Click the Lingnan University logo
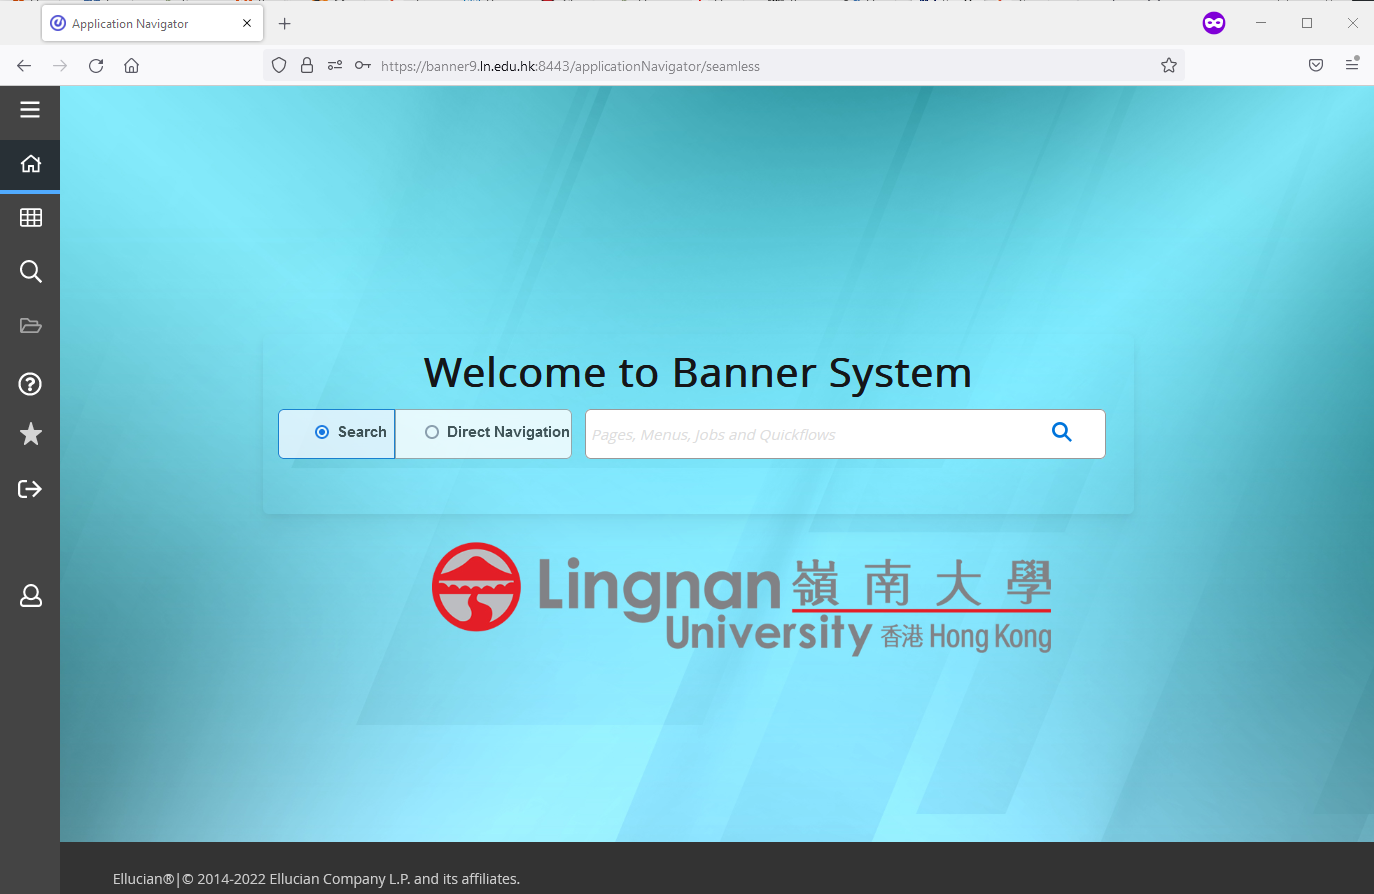 (x=741, y=599)
